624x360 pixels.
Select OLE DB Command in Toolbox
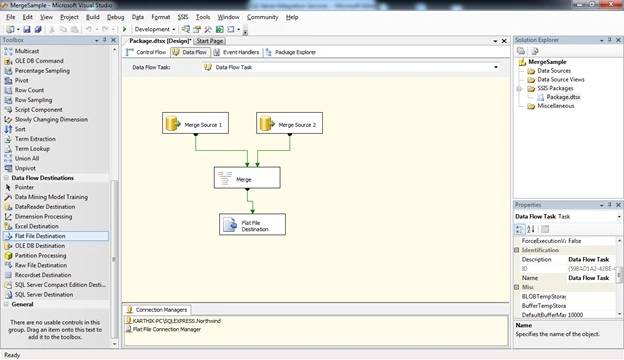(x=39, y=61)
